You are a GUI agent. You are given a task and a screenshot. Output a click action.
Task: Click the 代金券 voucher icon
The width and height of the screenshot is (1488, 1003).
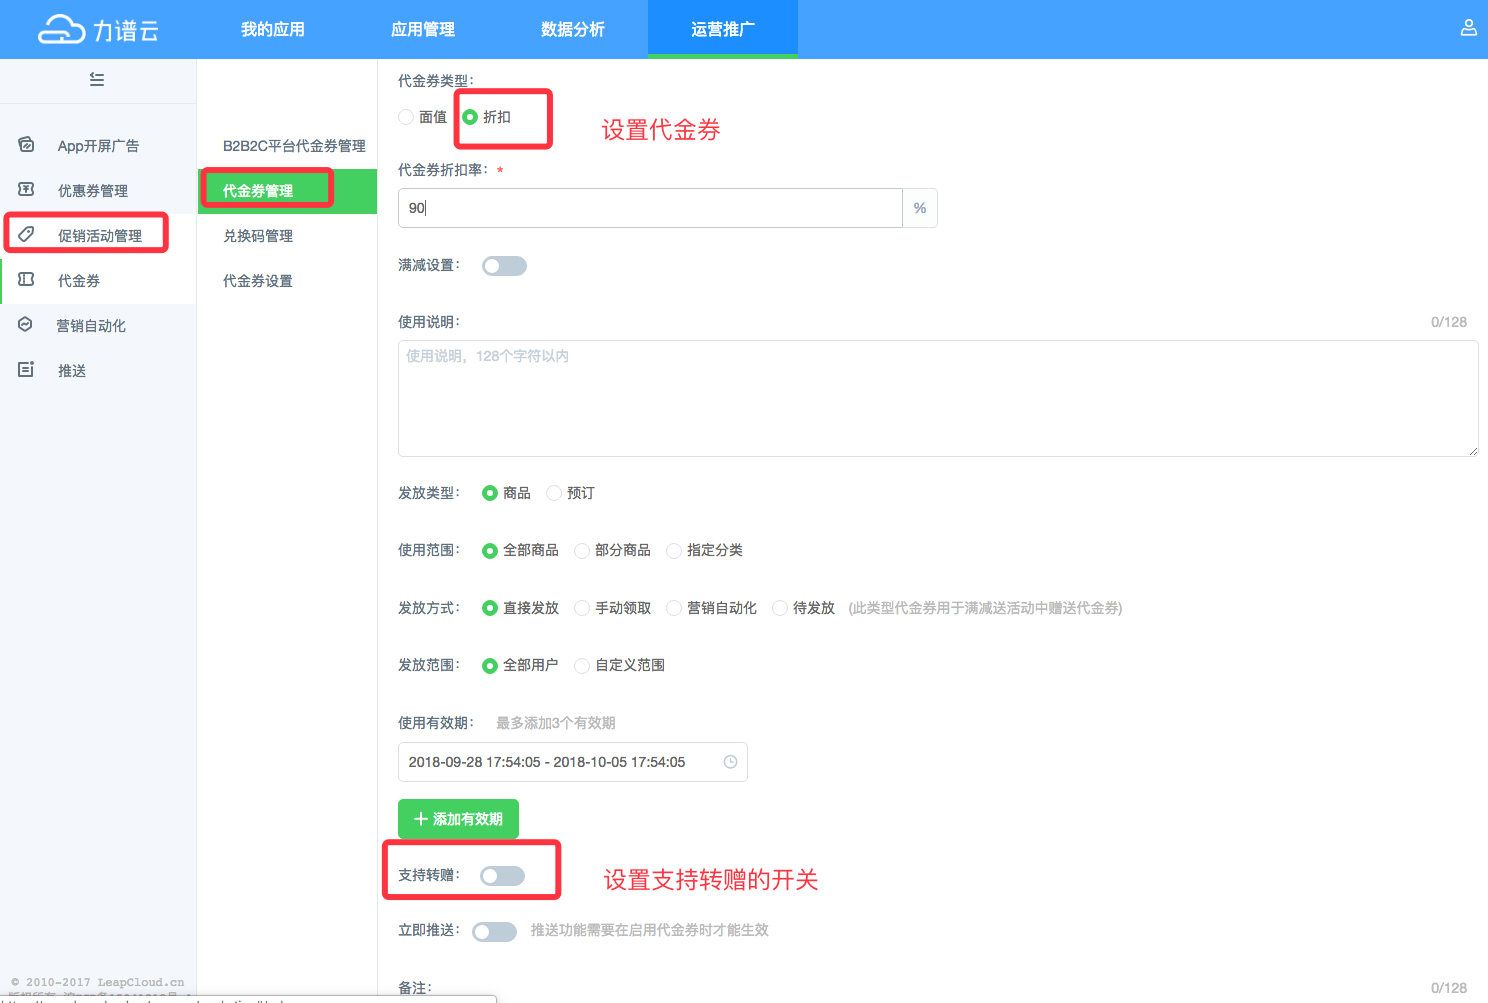click(x=27, y=280)
